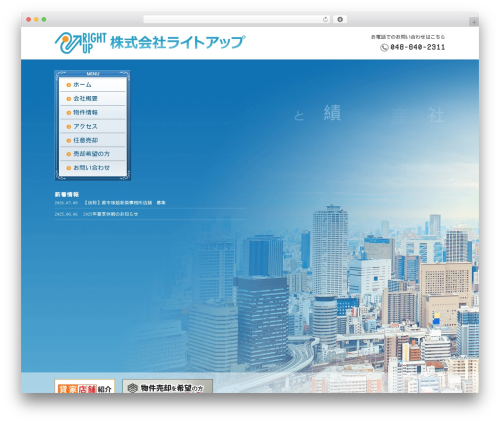
Task: Click the 048-840-2311 phone number
Action: tap(417, 47)
